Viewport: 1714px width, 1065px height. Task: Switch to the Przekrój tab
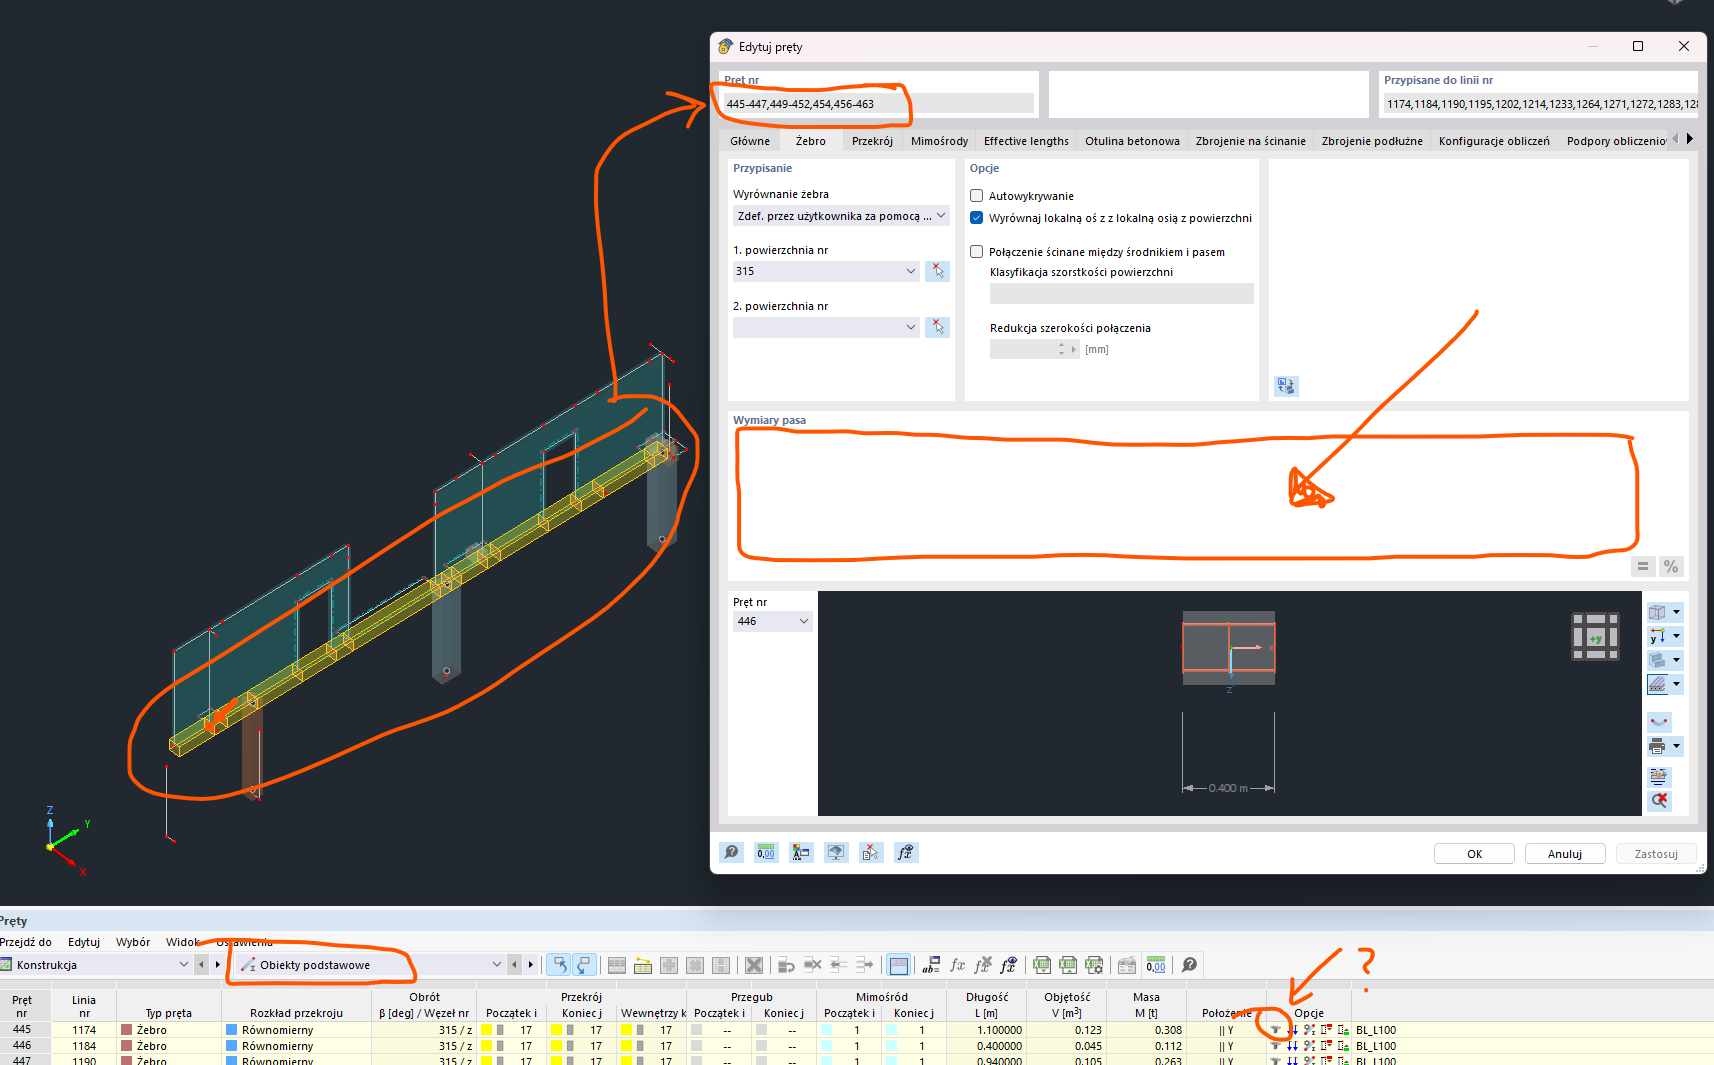pos(872,141)
